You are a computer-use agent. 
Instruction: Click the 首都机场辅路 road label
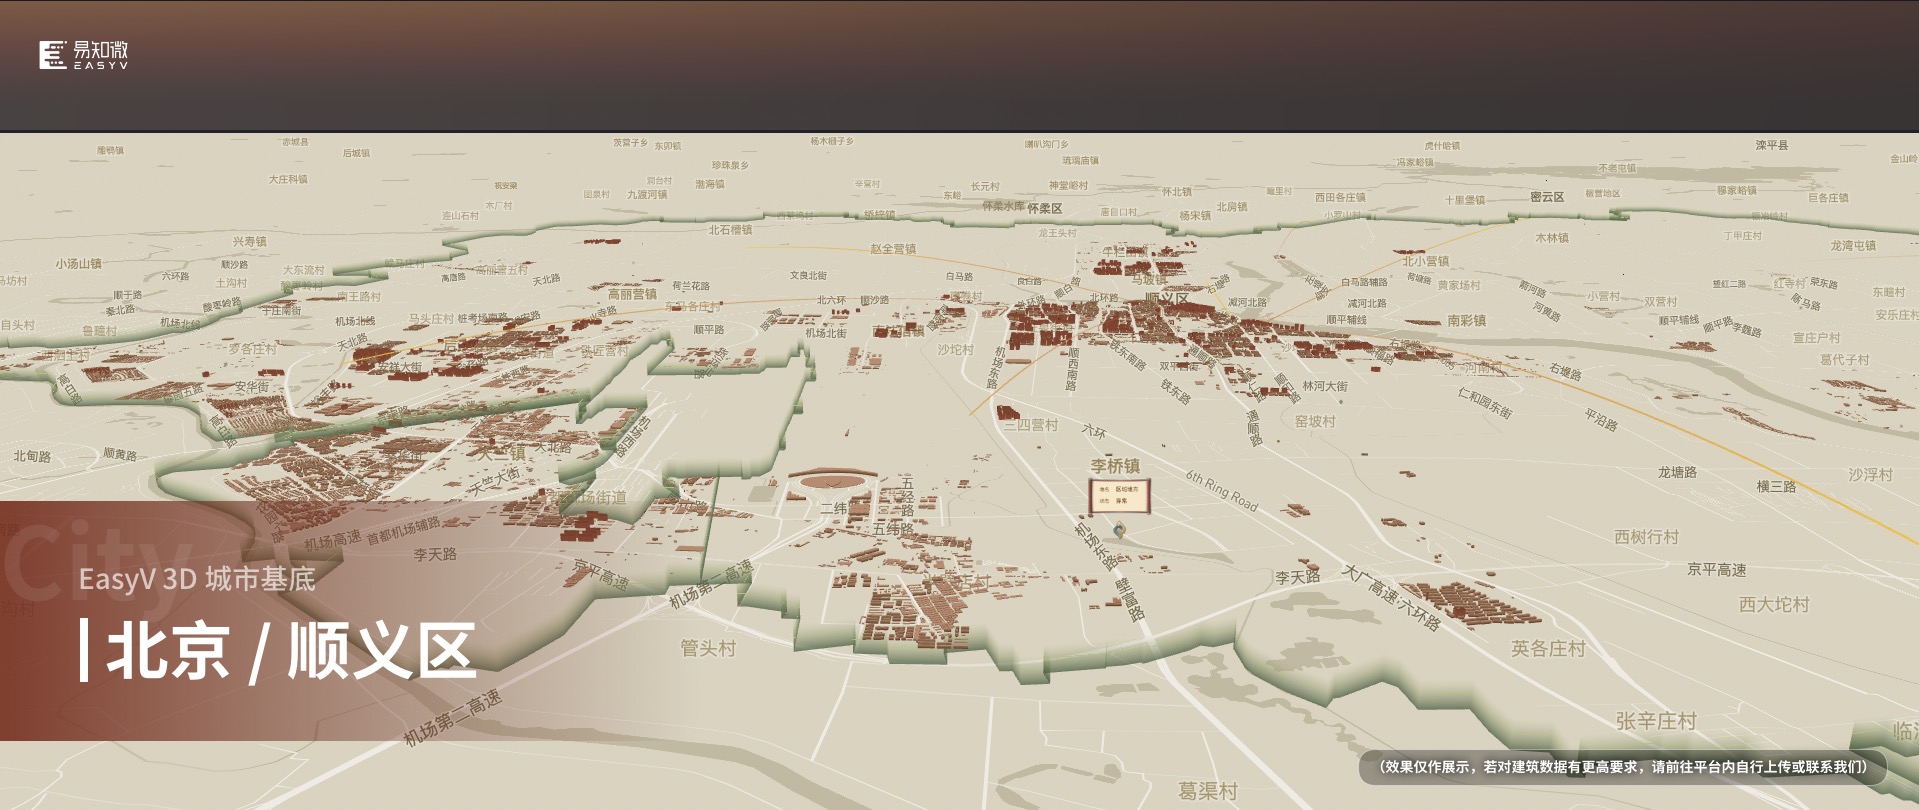[403, 530]
